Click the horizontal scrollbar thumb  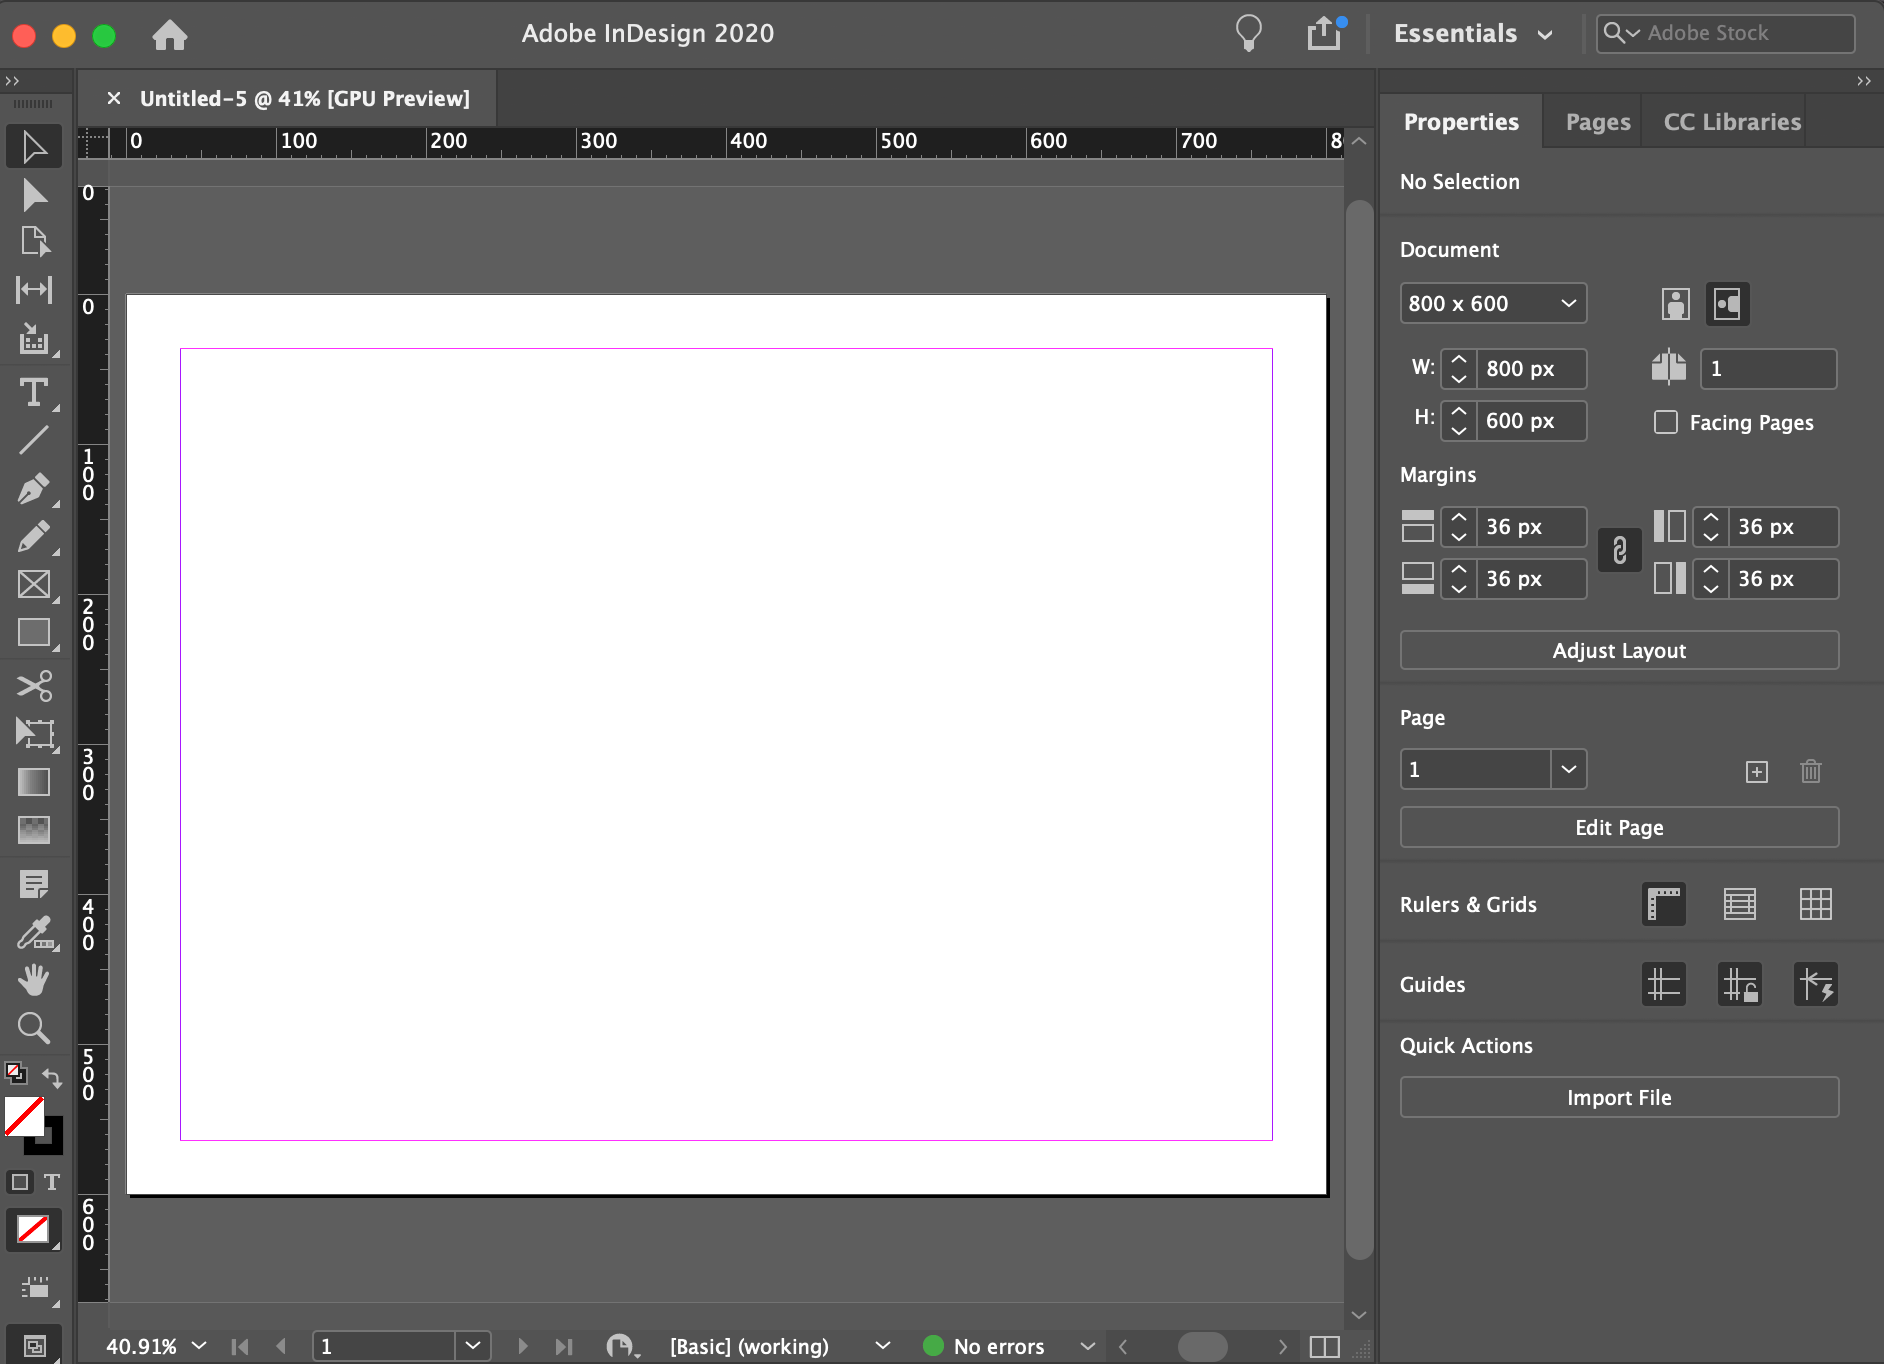[1202, 1347]
